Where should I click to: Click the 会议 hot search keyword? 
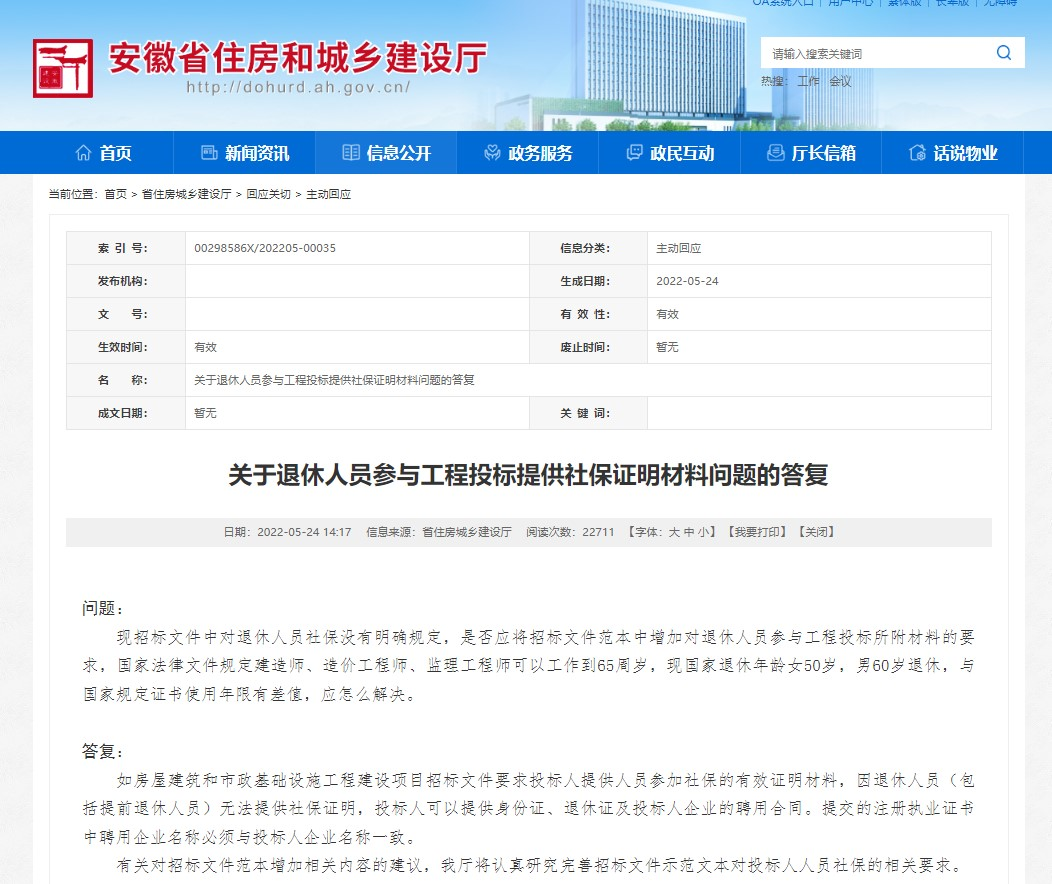tap(840, 81)
